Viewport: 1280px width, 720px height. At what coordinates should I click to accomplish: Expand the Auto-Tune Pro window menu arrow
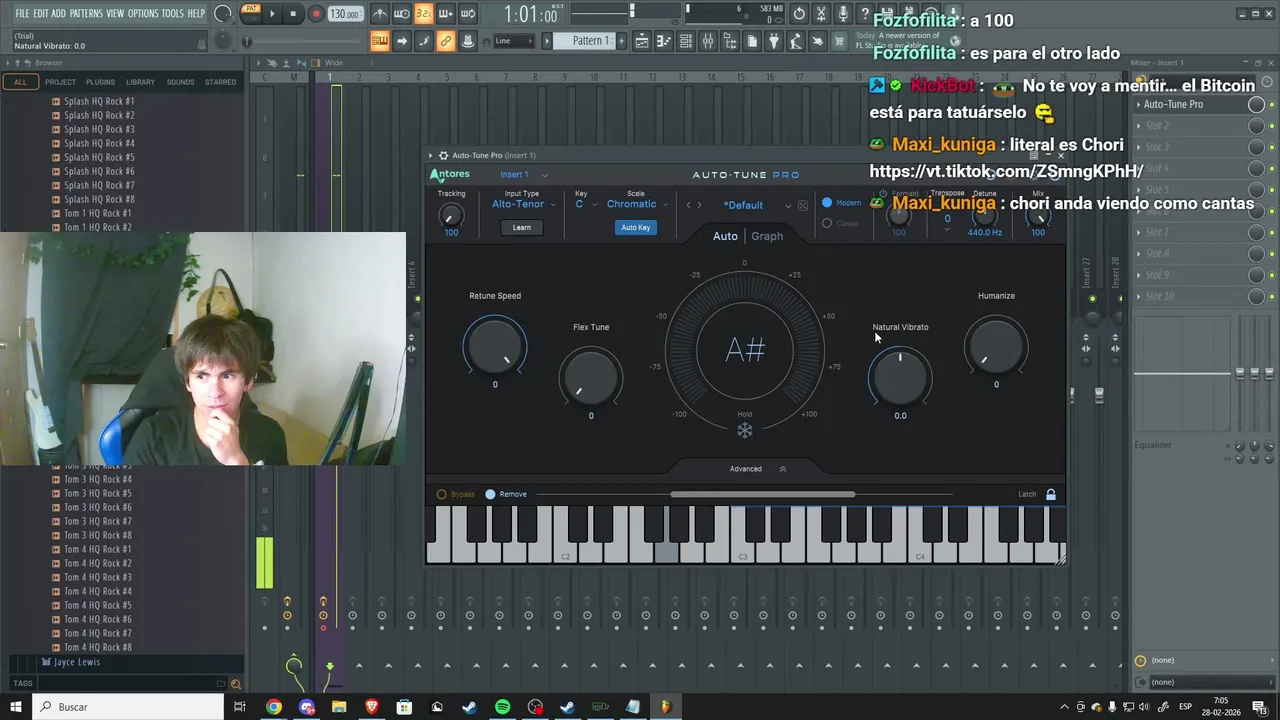tap(431, 155)
